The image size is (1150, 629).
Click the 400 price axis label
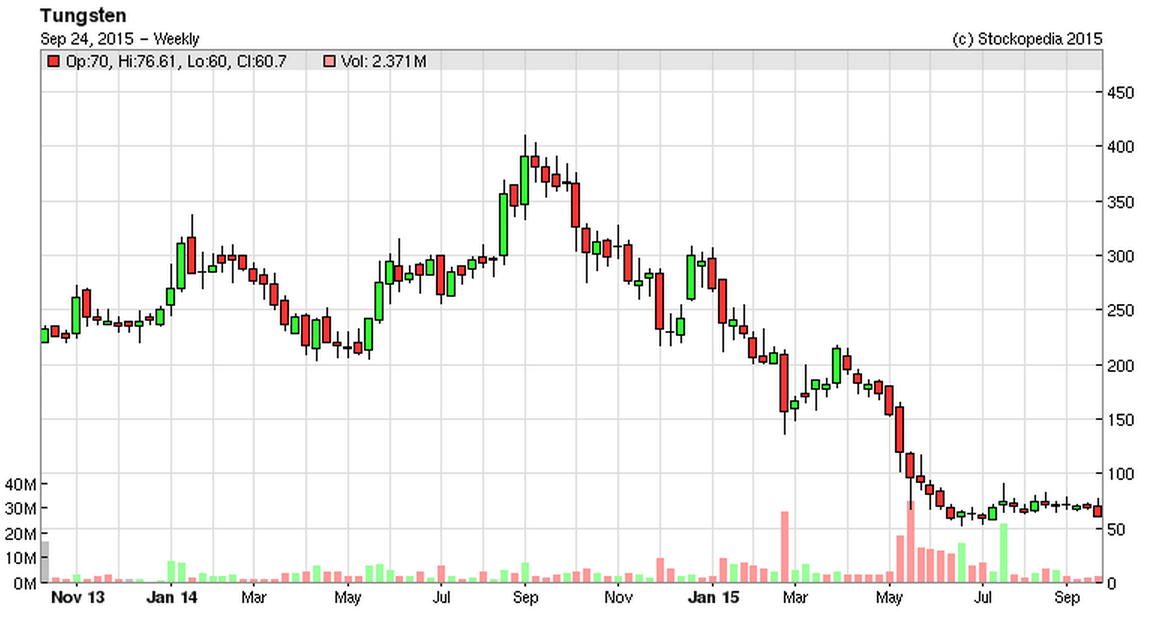[x=1120, y=147]
